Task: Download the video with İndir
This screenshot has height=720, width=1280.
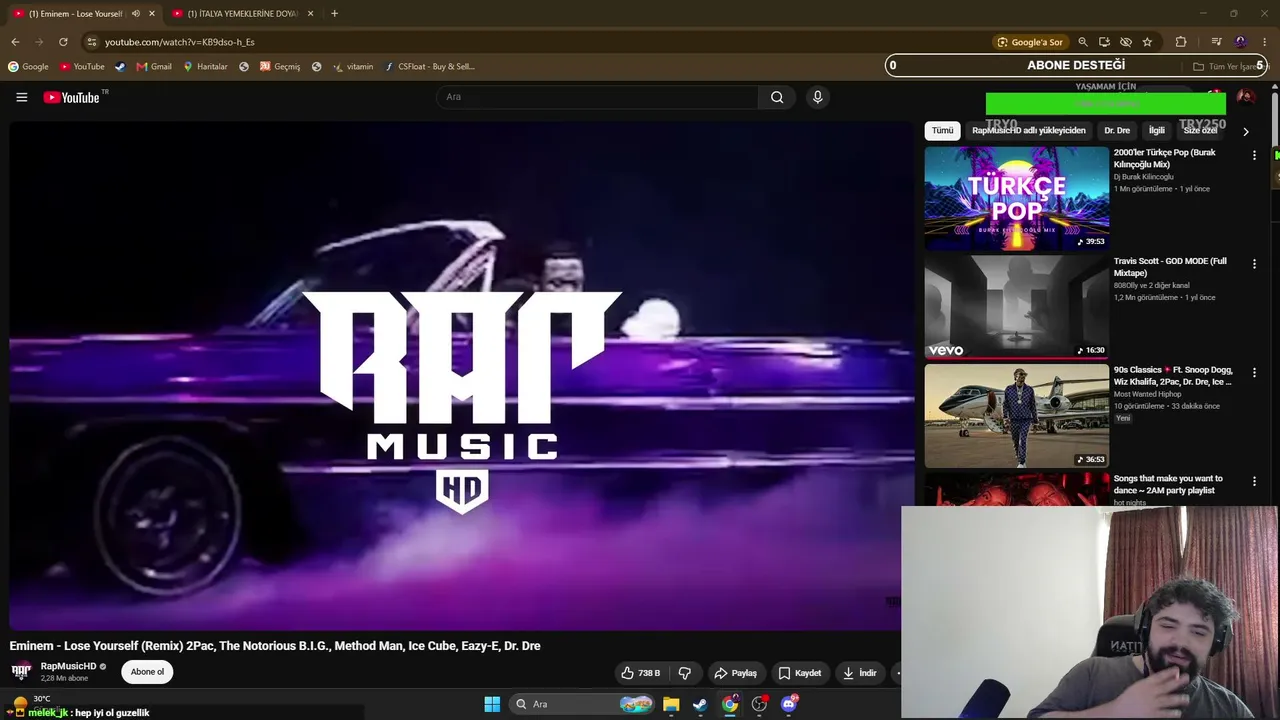Action: [860, 673]
